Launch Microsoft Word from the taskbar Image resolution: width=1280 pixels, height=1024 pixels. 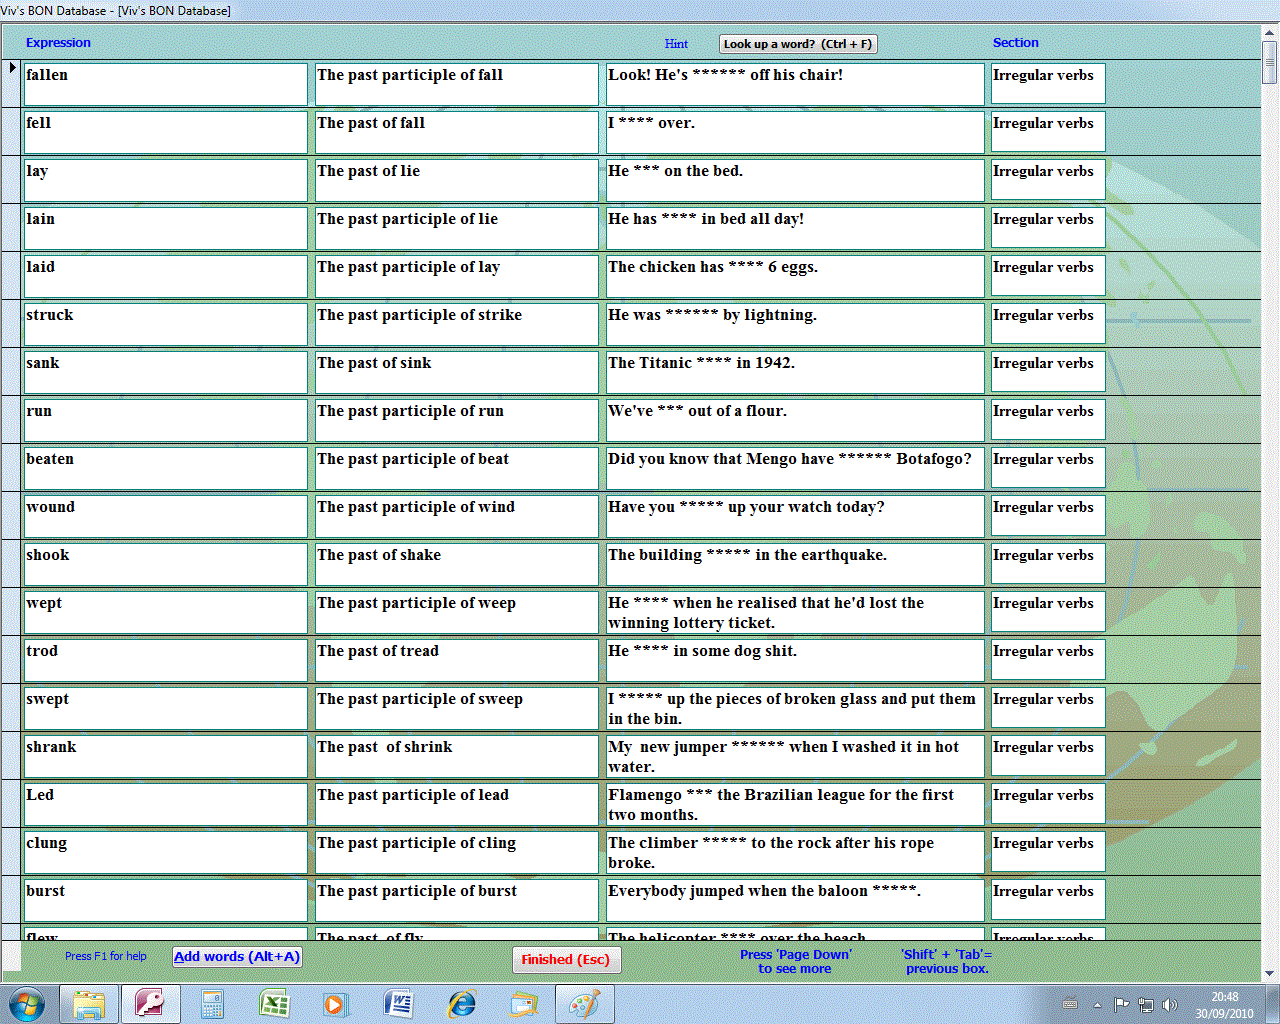(398, 1004)
